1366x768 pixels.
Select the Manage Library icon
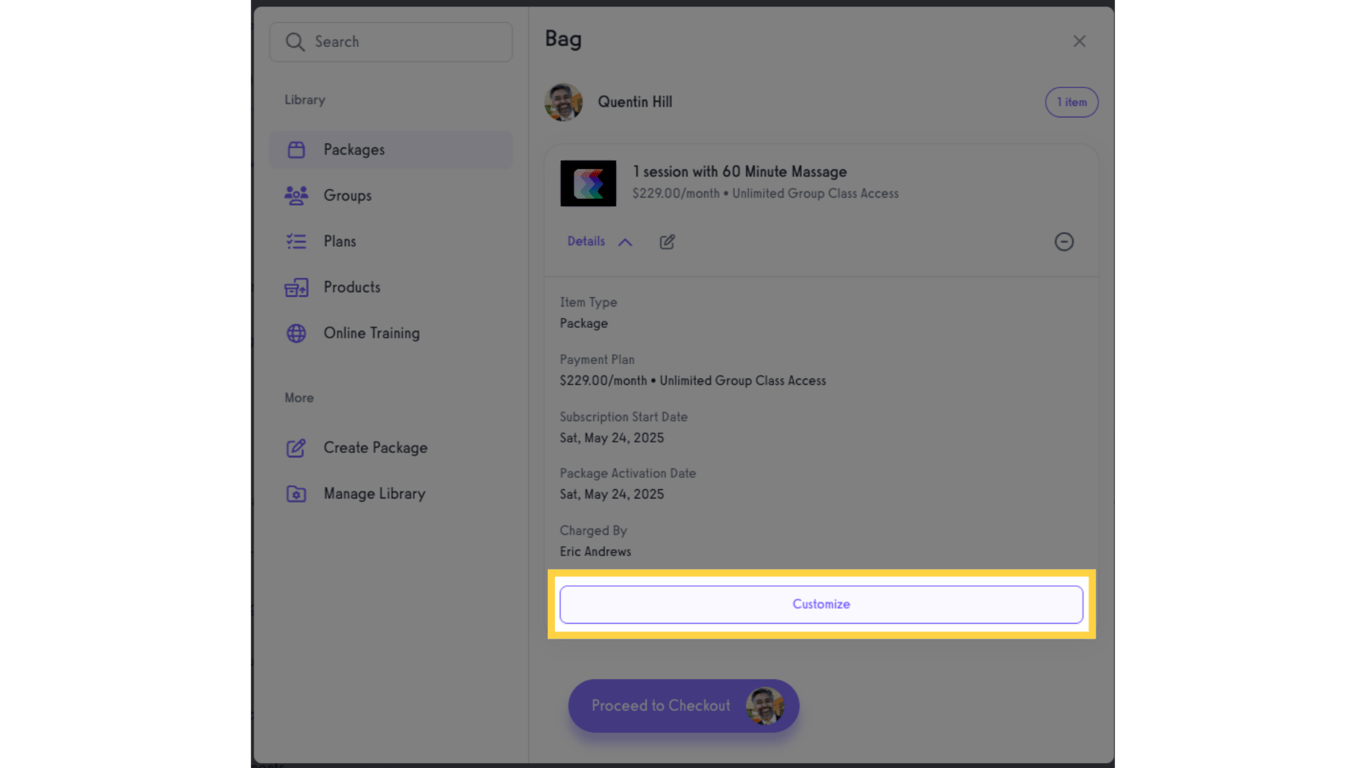tap(296, 493)
